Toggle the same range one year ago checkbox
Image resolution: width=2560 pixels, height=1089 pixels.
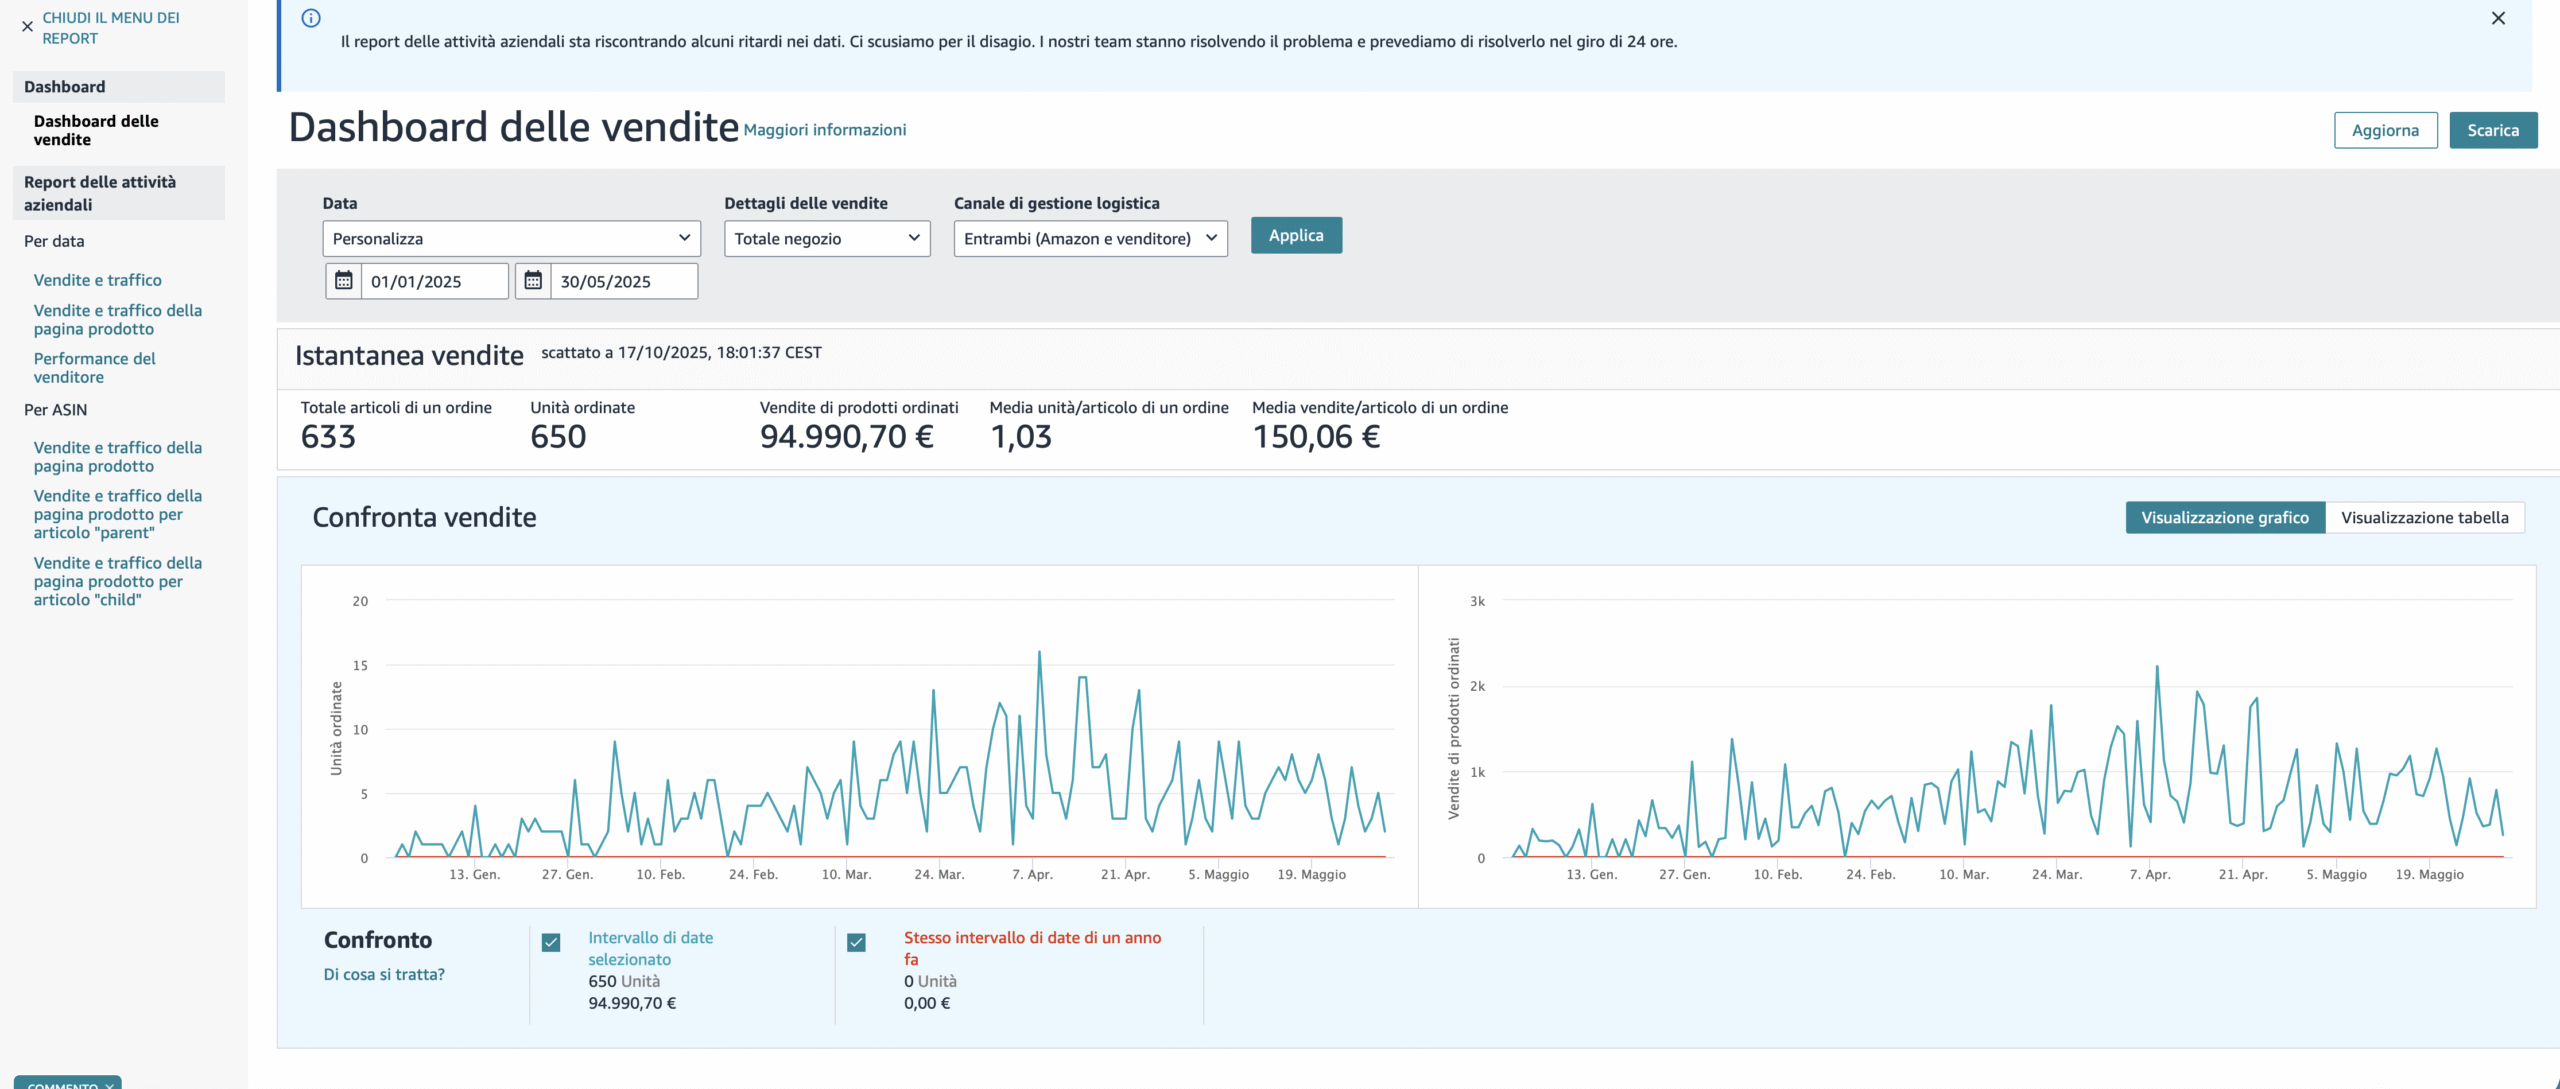click(x=856, y=942)
